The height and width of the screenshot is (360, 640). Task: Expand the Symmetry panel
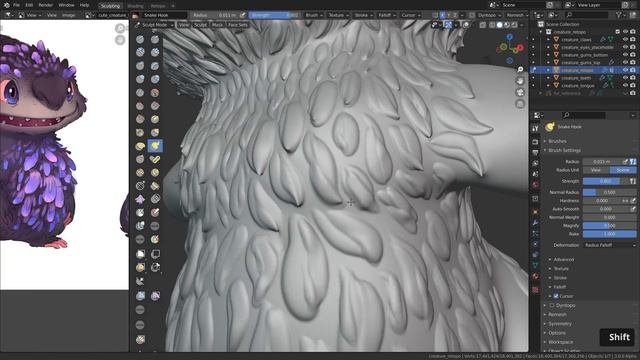click(x=560, y=324)
